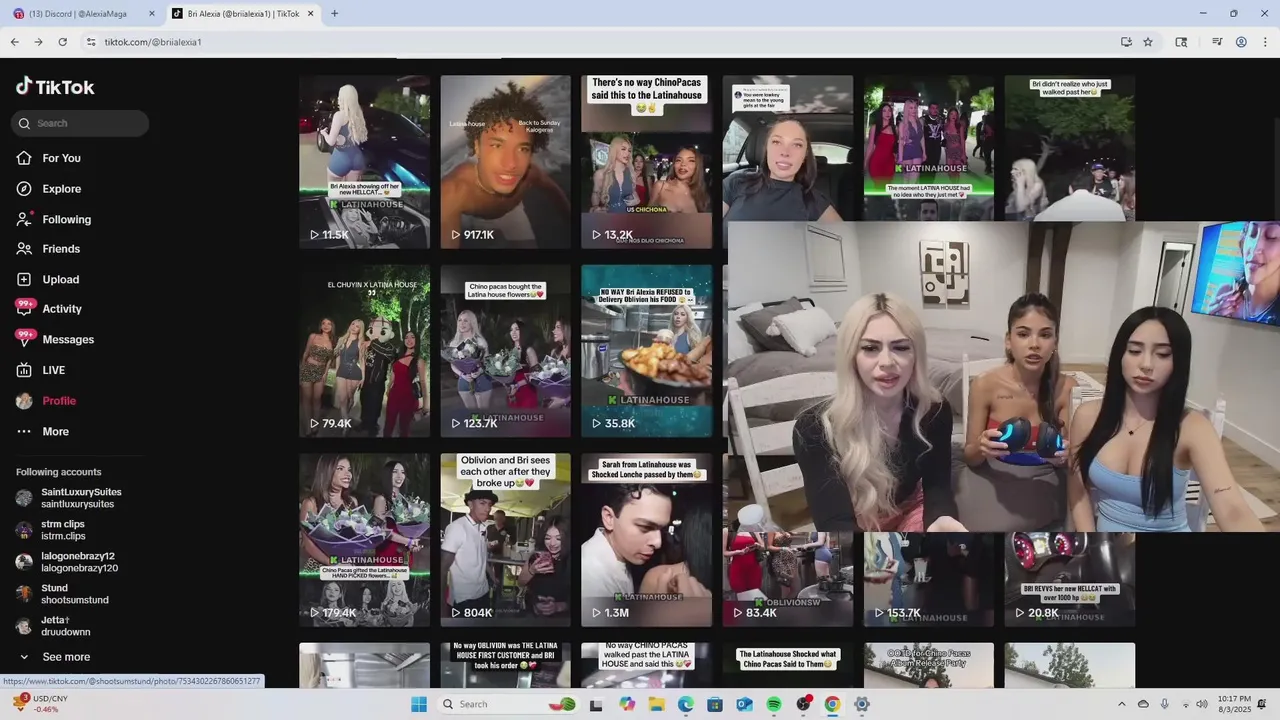The height and width of the screenshot is (720, 1280).
Task: Click the TikTok logo
Action: [55, 87]
